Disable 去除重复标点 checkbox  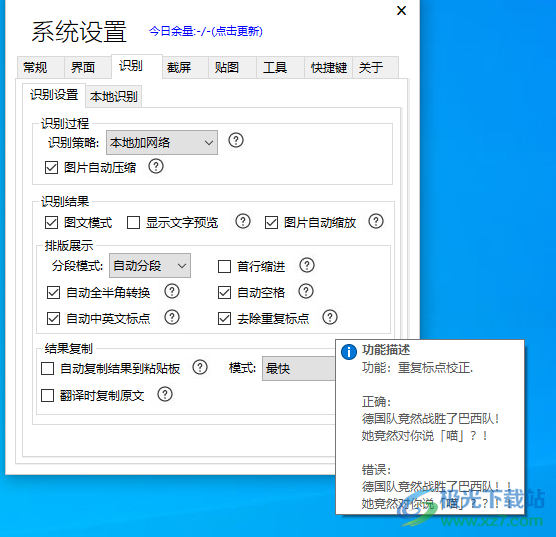[224, 319]
